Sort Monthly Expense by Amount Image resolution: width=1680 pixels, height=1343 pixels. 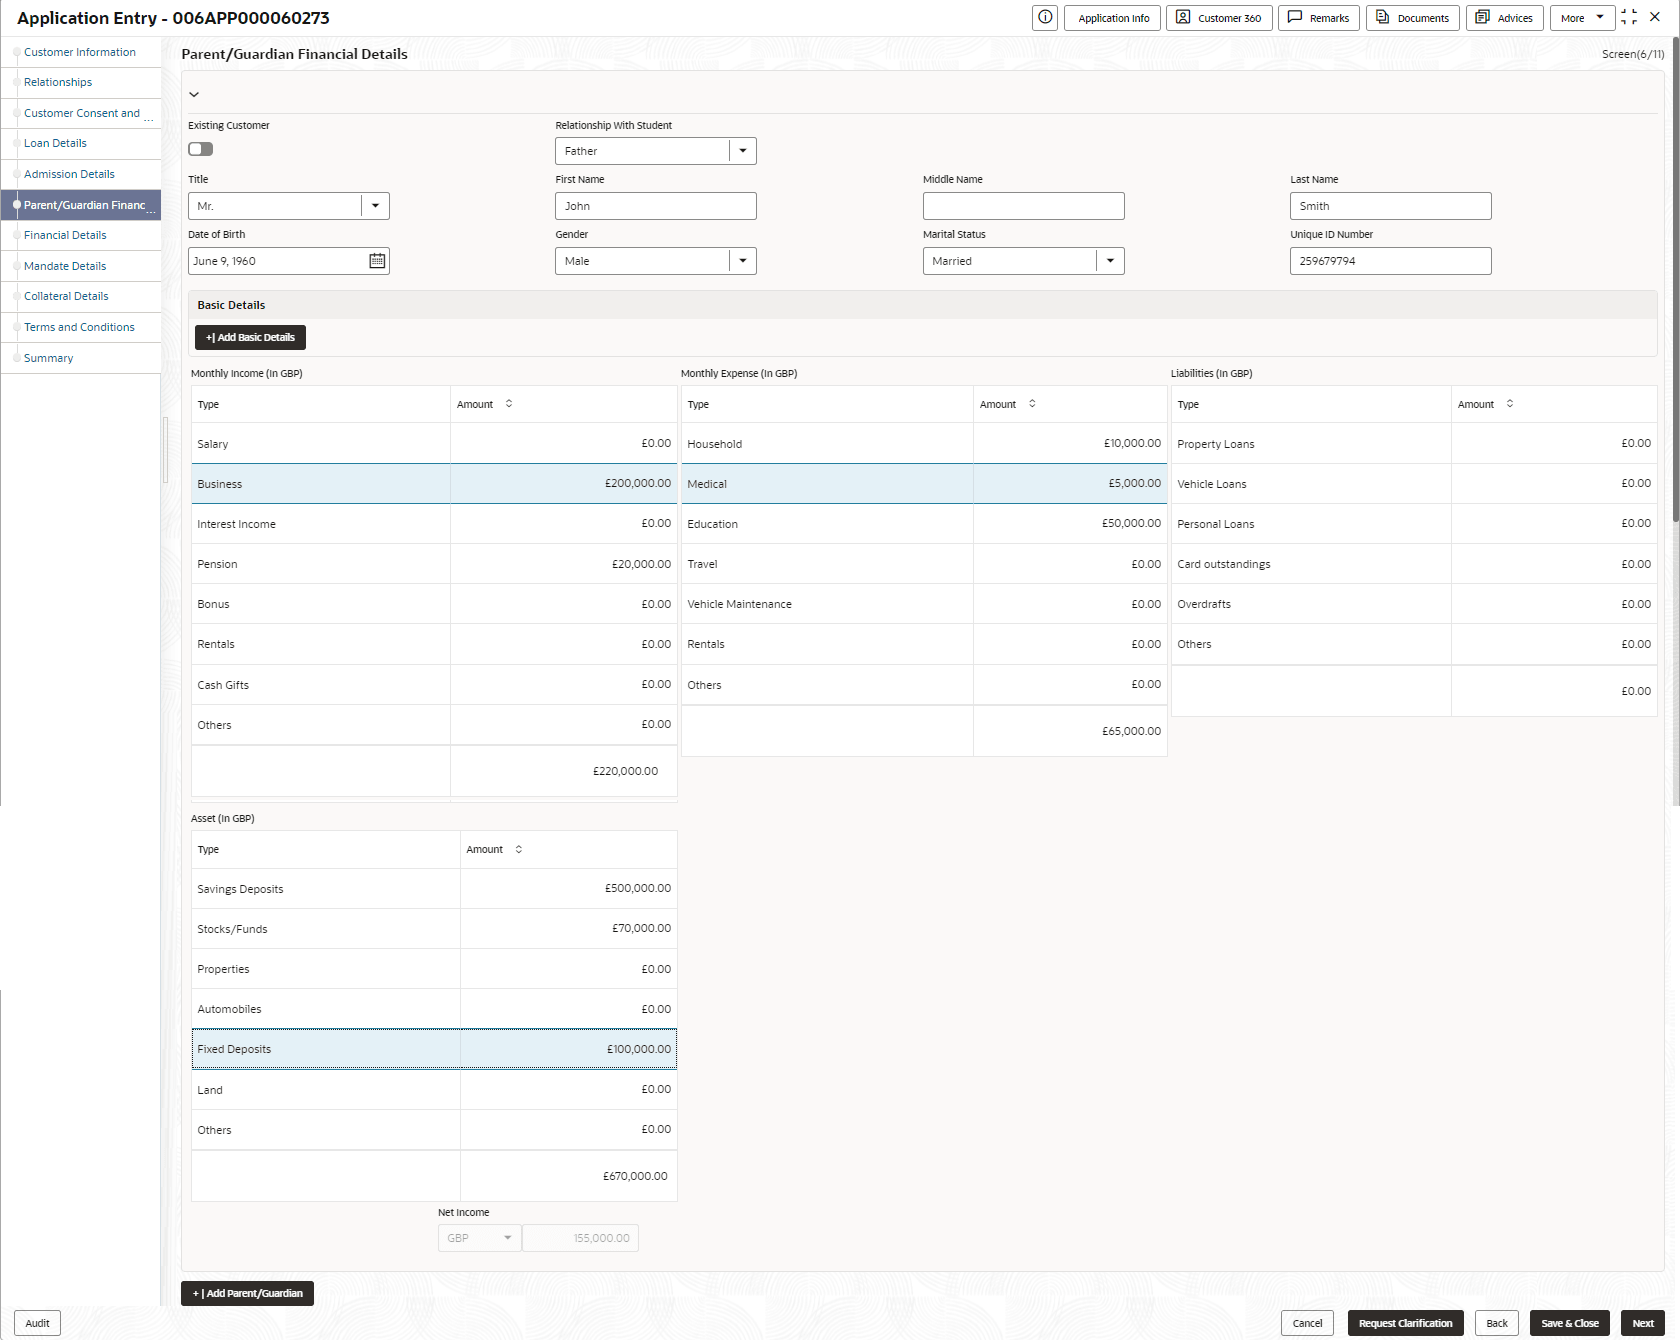point(1032,404)
